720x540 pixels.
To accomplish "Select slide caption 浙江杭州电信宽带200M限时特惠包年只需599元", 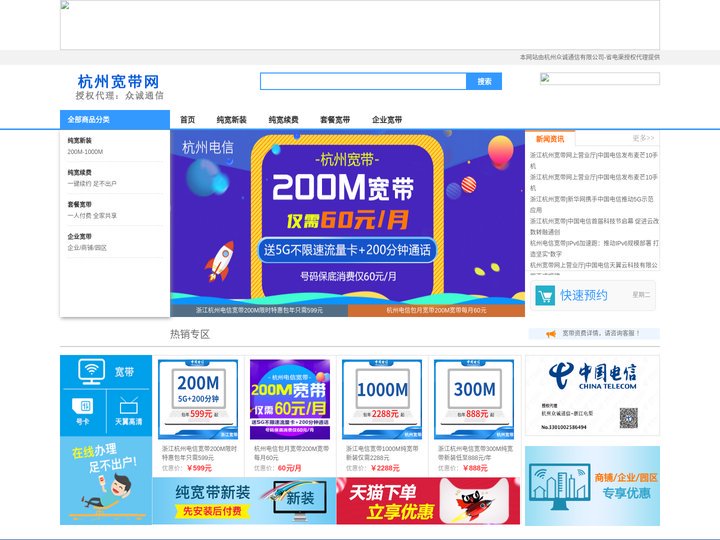I will 259,310.
